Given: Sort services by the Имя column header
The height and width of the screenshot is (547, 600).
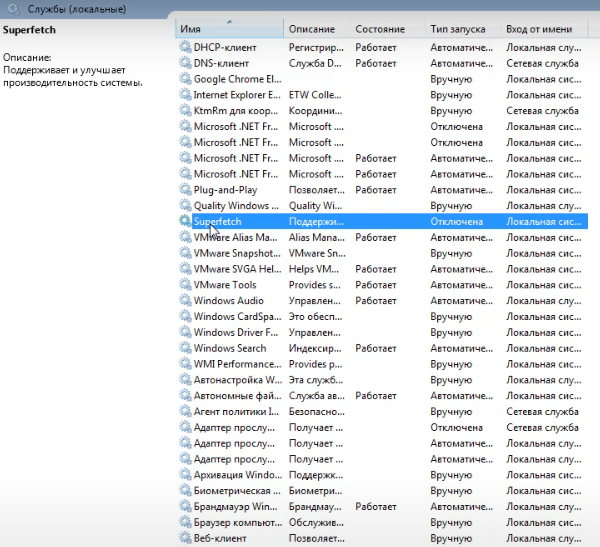Looking at the screenshot, I should (229, 29).
